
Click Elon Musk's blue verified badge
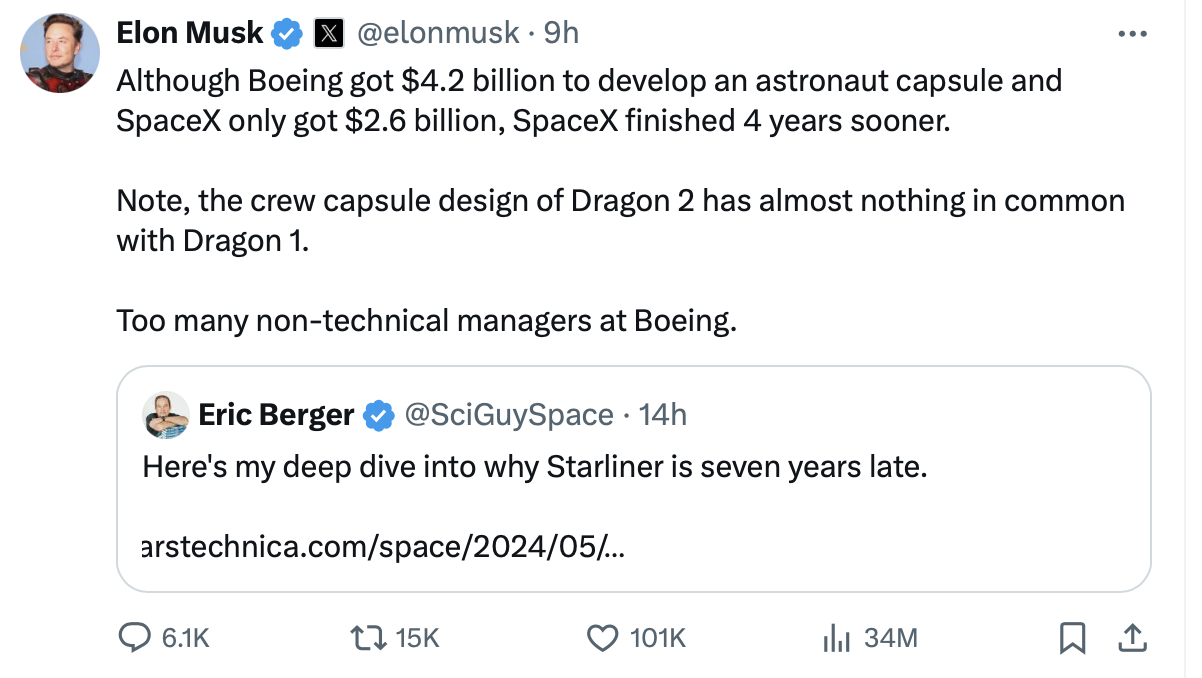(x=288, y=34)
